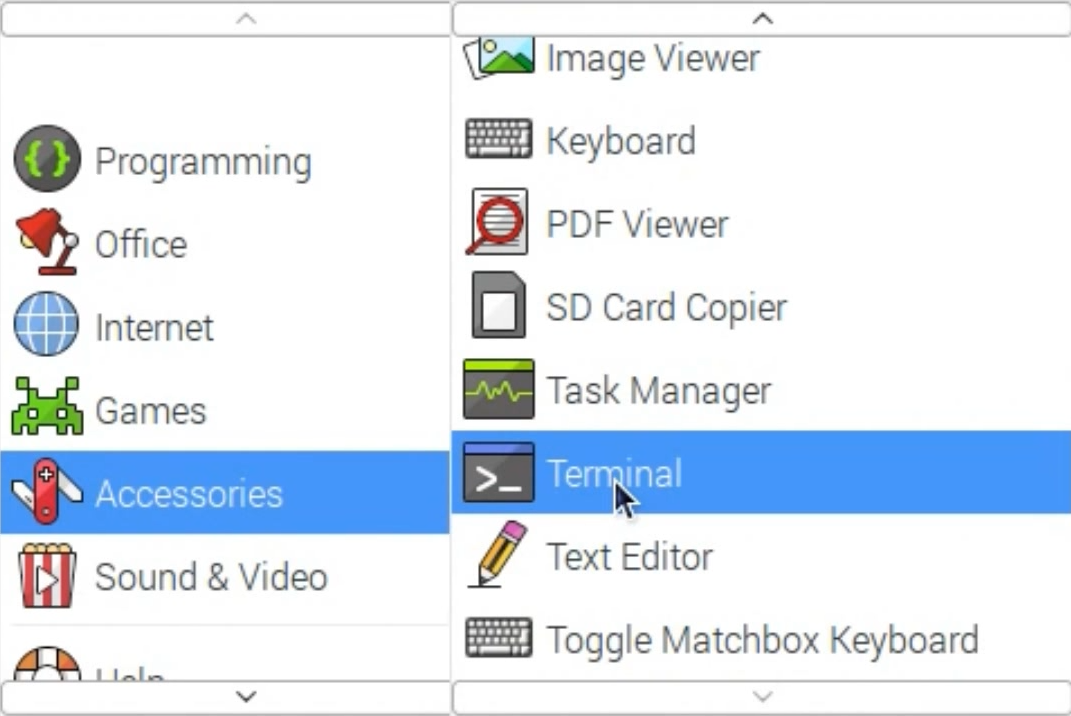The width and height of the screenshot is (1071, 716).
Task: Click the SD Card Copier icon
Action: (498, 305)
